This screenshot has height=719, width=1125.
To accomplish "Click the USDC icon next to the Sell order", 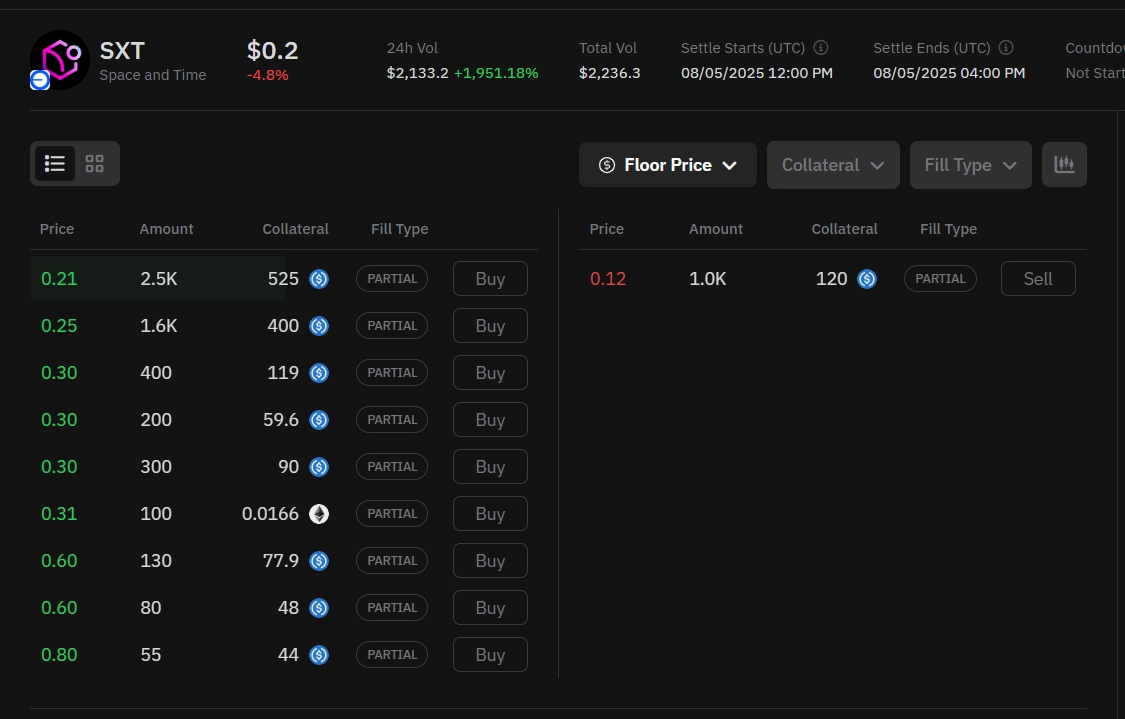I will click(867, 278).
